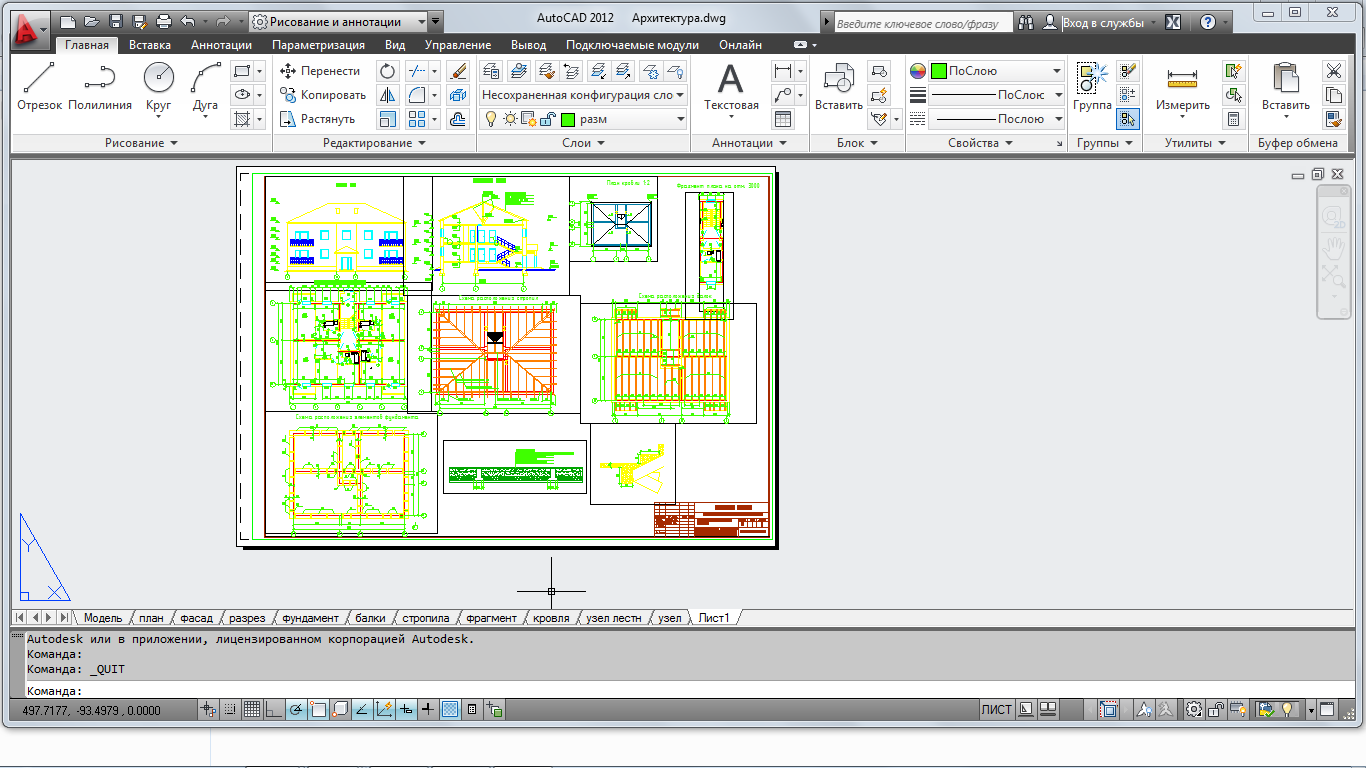
Task: Click the Plot printer icon
Action: (x=164, y=21)
